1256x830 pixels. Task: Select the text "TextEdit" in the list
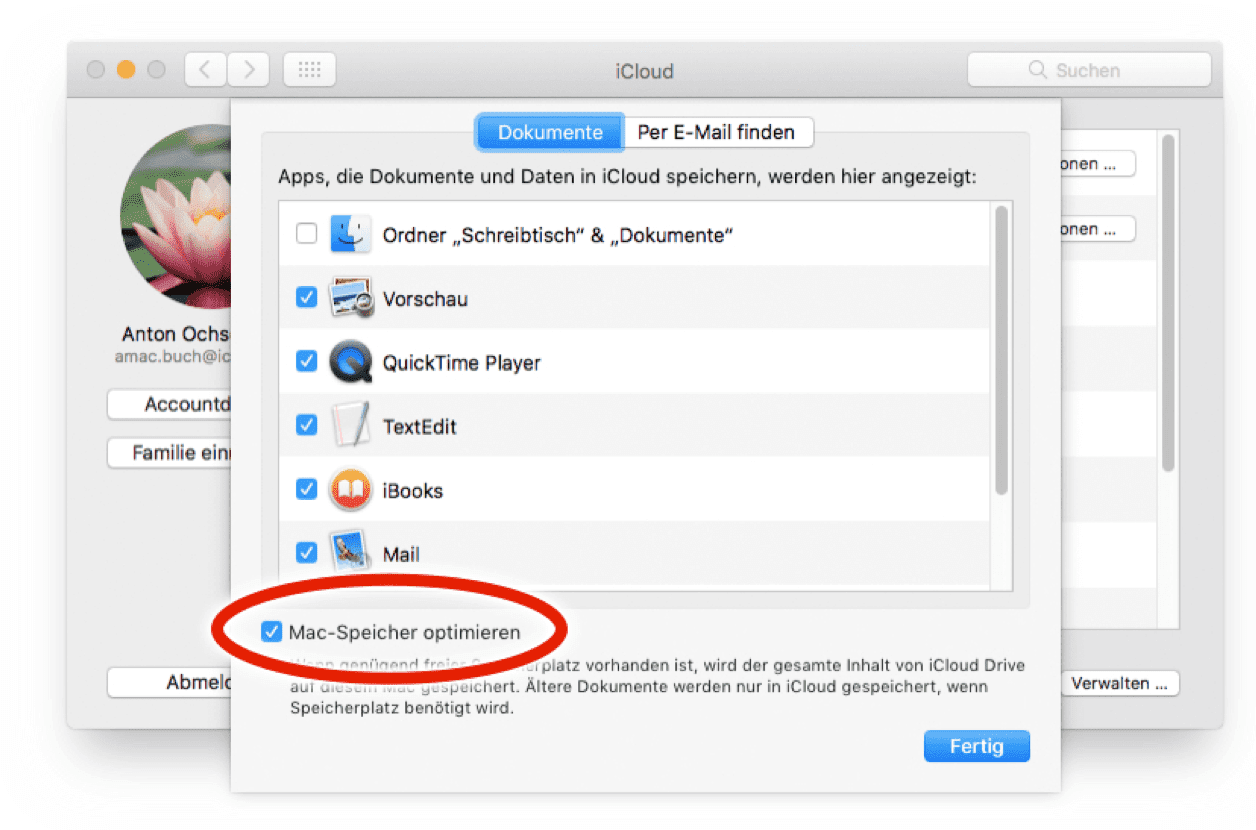tap(420, 427)
